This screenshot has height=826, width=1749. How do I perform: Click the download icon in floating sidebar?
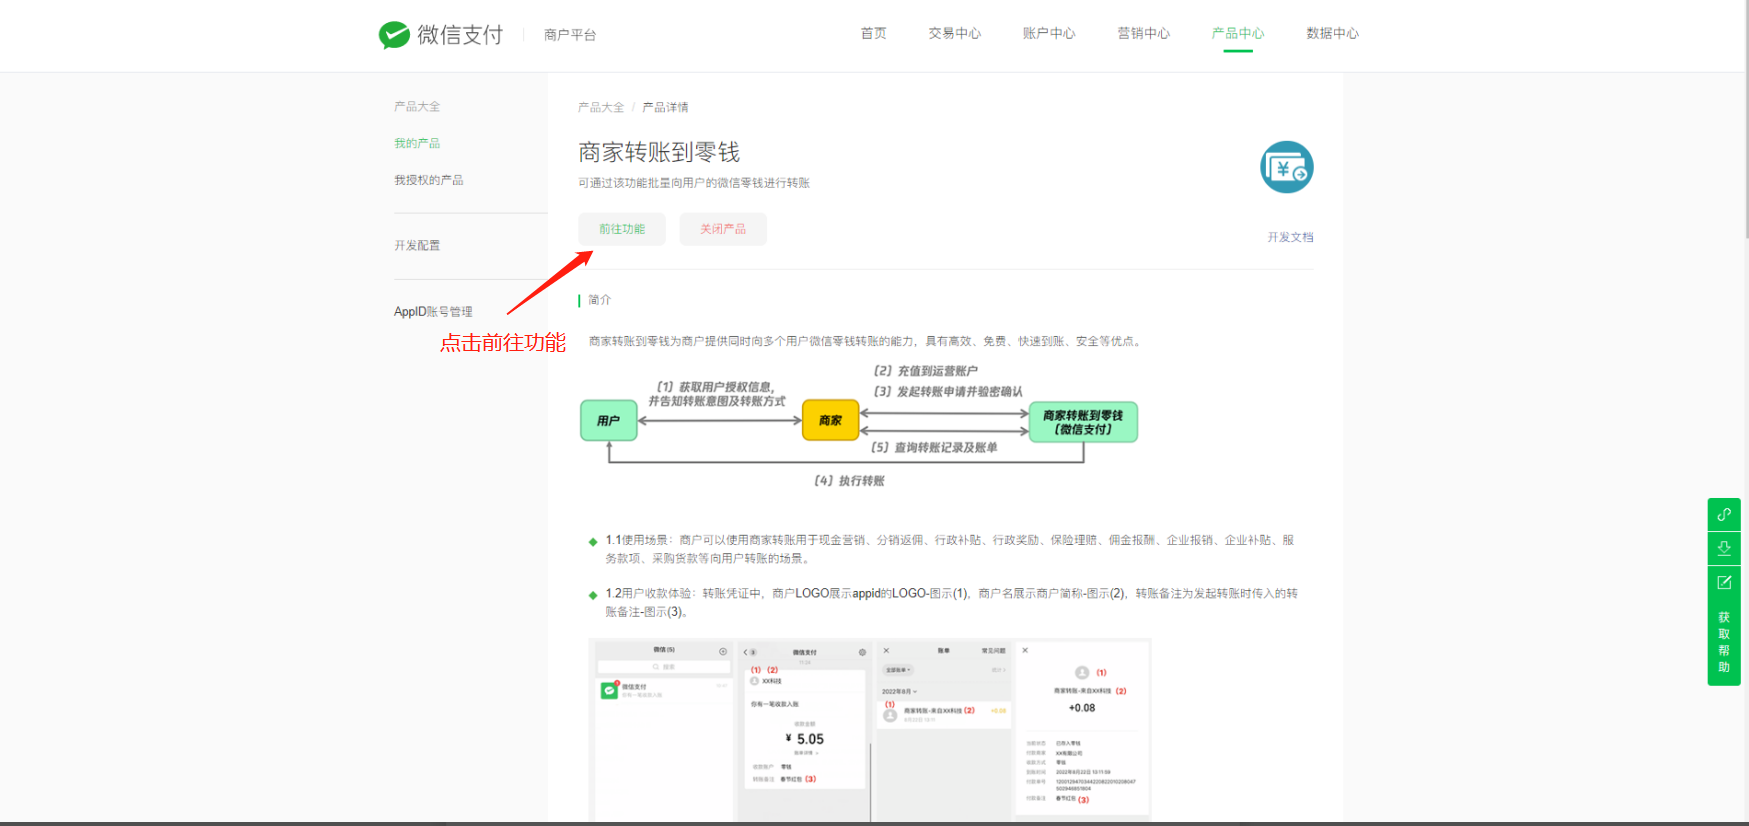[1723, 548]
